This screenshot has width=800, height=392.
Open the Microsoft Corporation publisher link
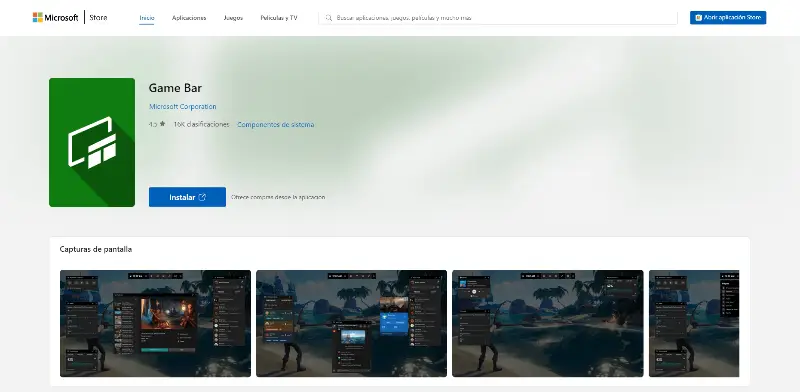tap(183, 107)
